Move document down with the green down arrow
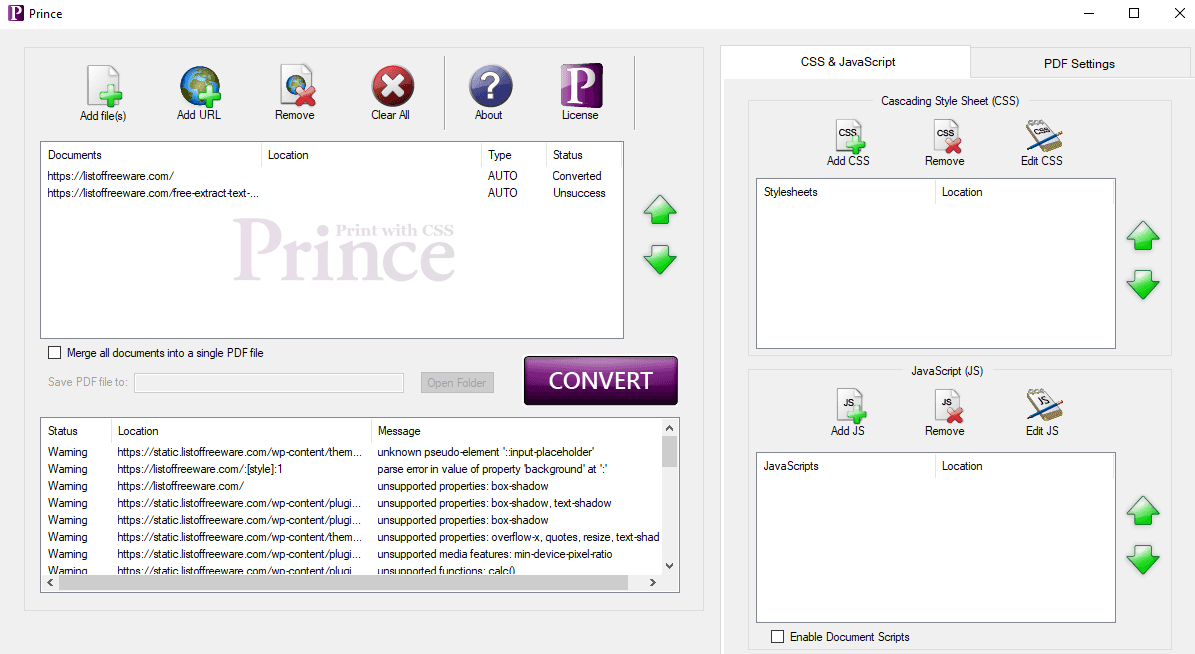The width and height of the screenshot is (1195, 654). 660,259
